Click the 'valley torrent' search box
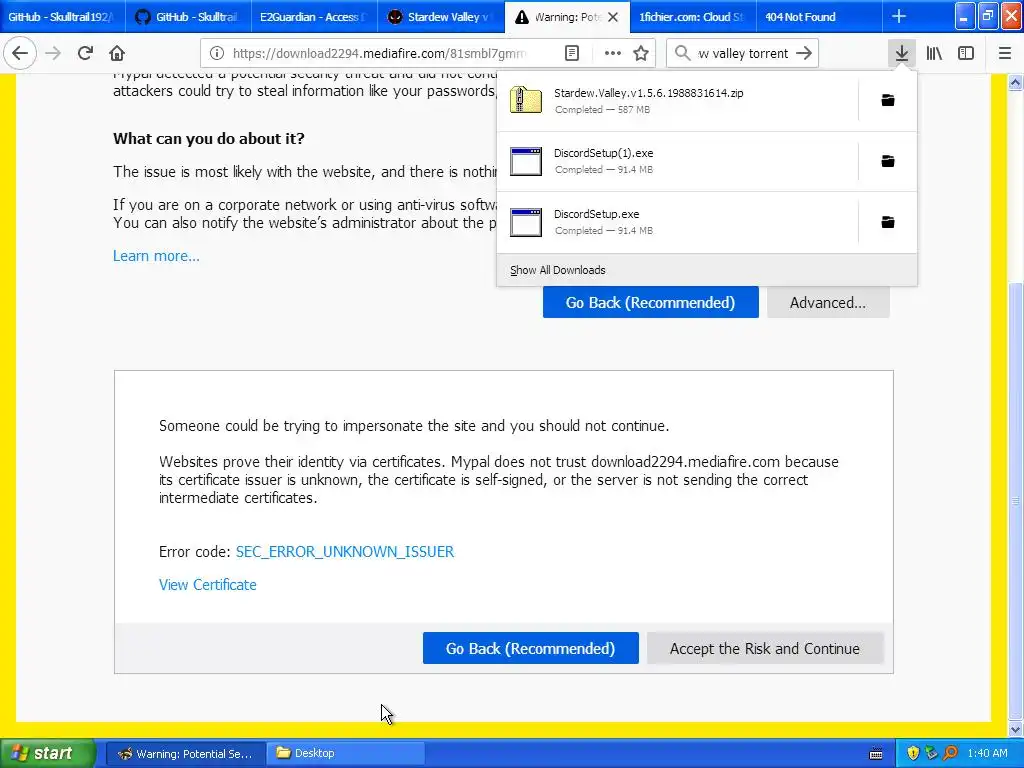 743,54
